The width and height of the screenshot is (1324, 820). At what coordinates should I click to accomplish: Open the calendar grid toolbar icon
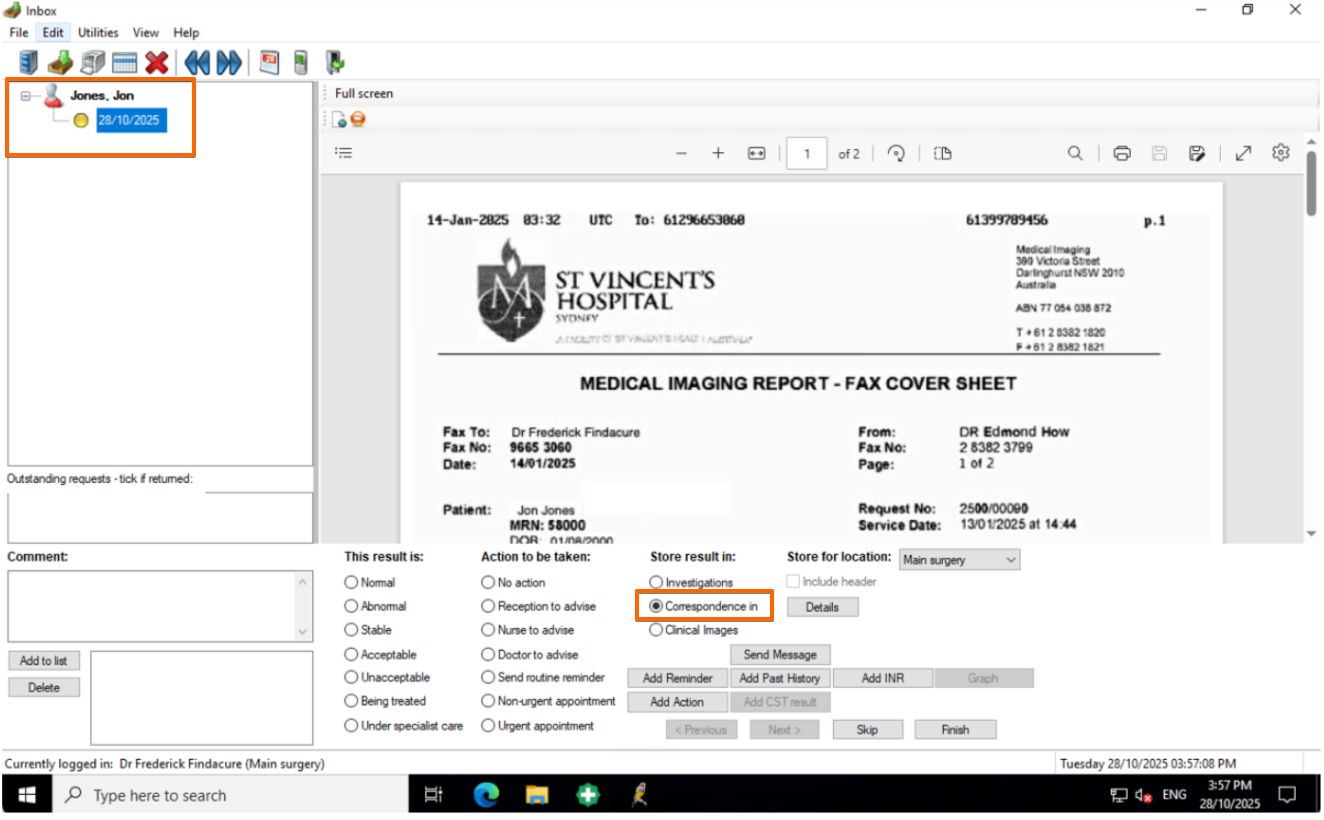[x=124, y=63]
